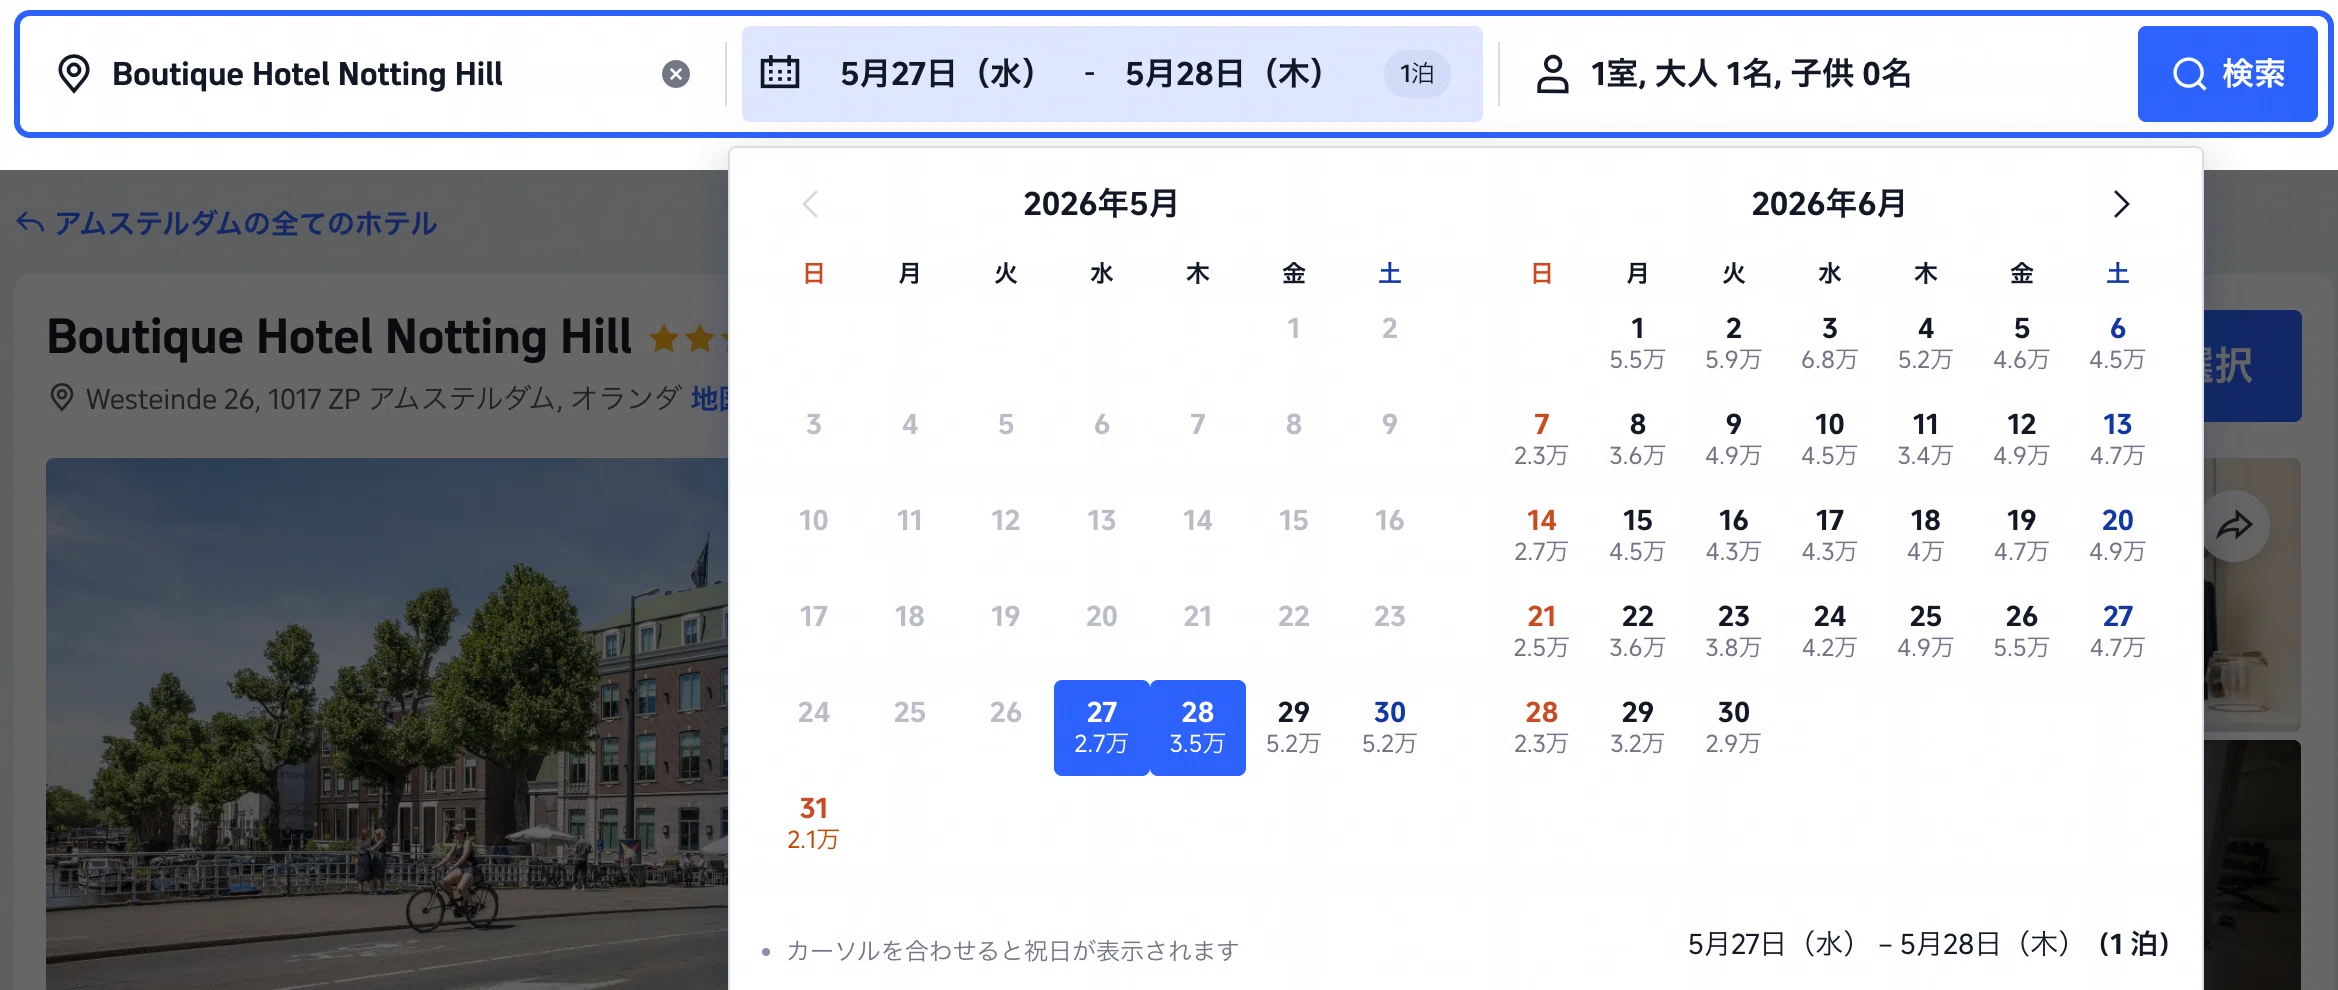Select May 27 priced 2.7万

point(1102,727)
